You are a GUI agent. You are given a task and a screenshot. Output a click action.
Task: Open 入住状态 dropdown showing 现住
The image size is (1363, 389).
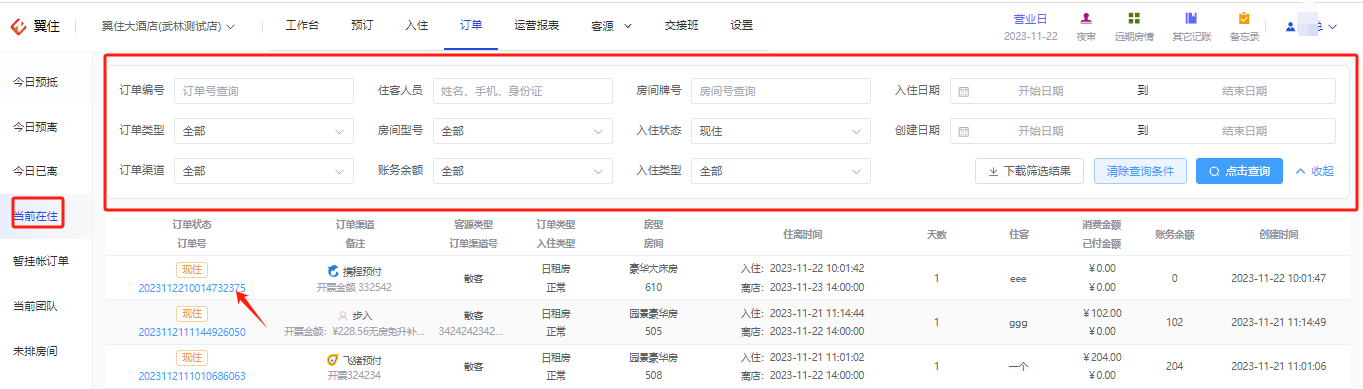781,131
